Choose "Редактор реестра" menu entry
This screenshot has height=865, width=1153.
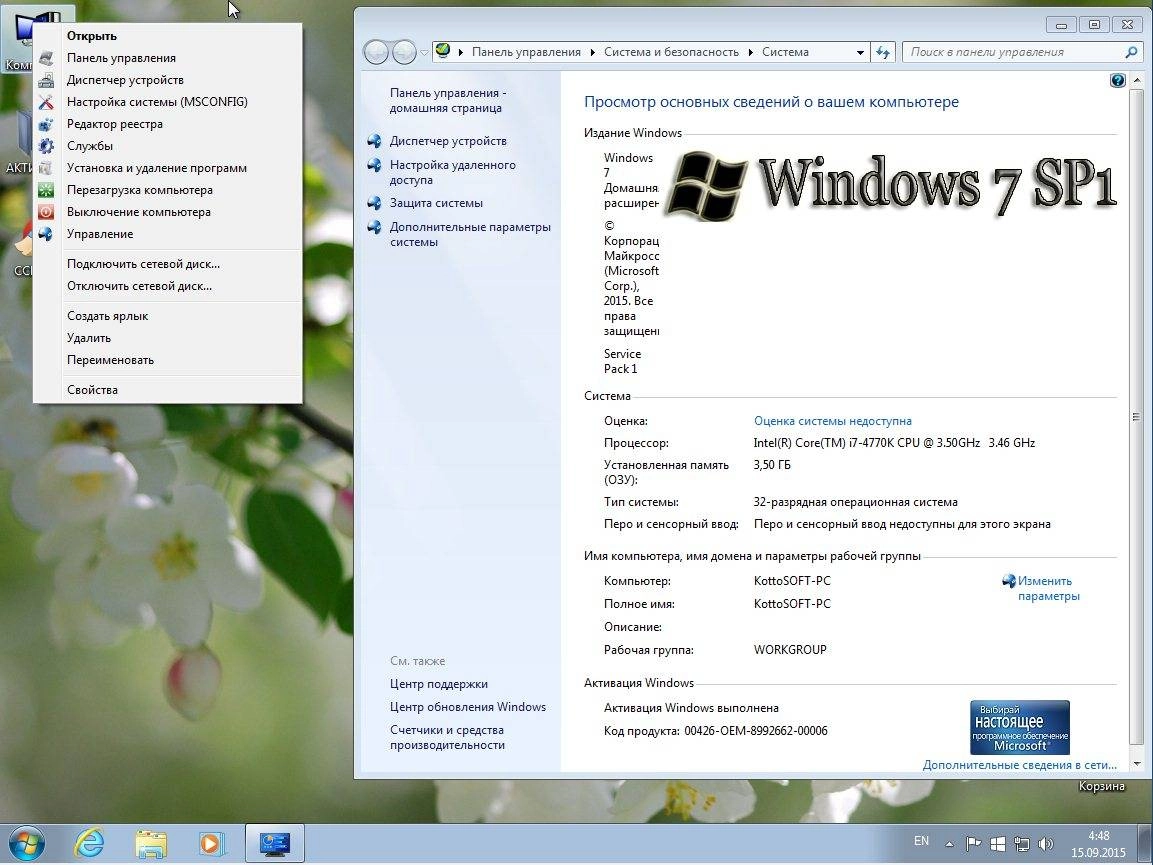click(168, 124)
